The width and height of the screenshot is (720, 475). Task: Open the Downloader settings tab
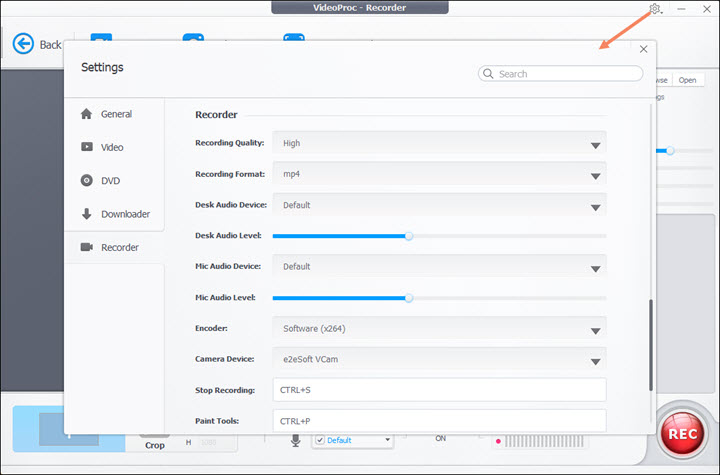[114, 214]
